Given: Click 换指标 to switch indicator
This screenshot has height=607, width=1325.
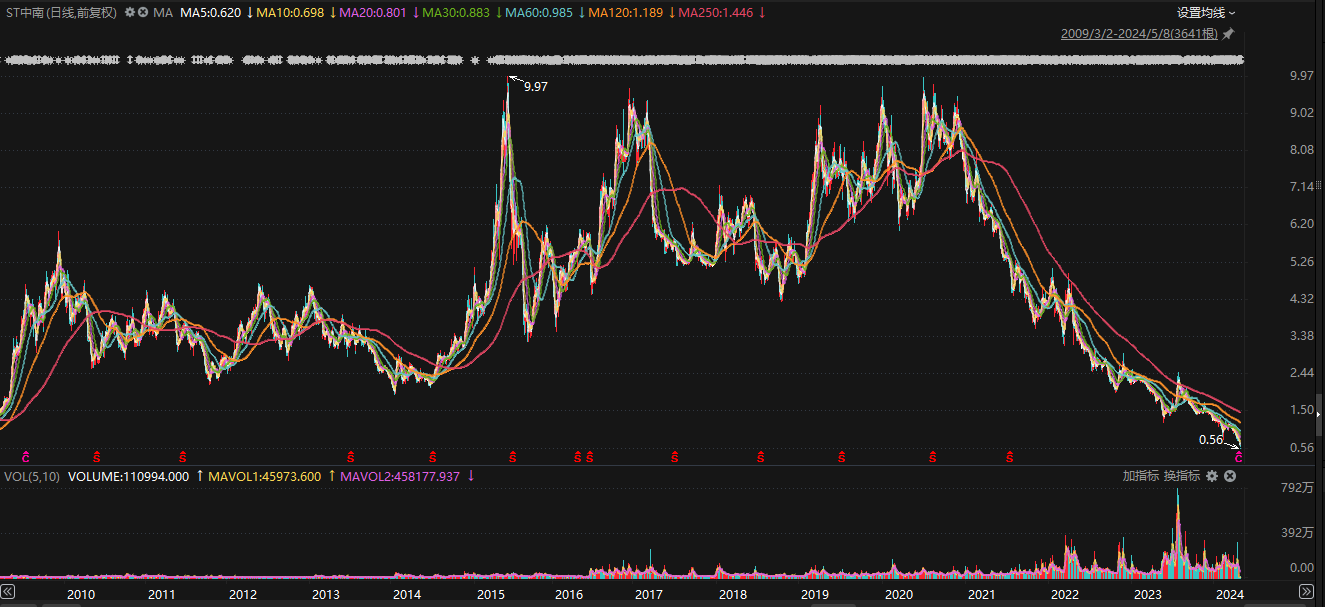Looking at the screenshot, I should tap(1181, 476).
